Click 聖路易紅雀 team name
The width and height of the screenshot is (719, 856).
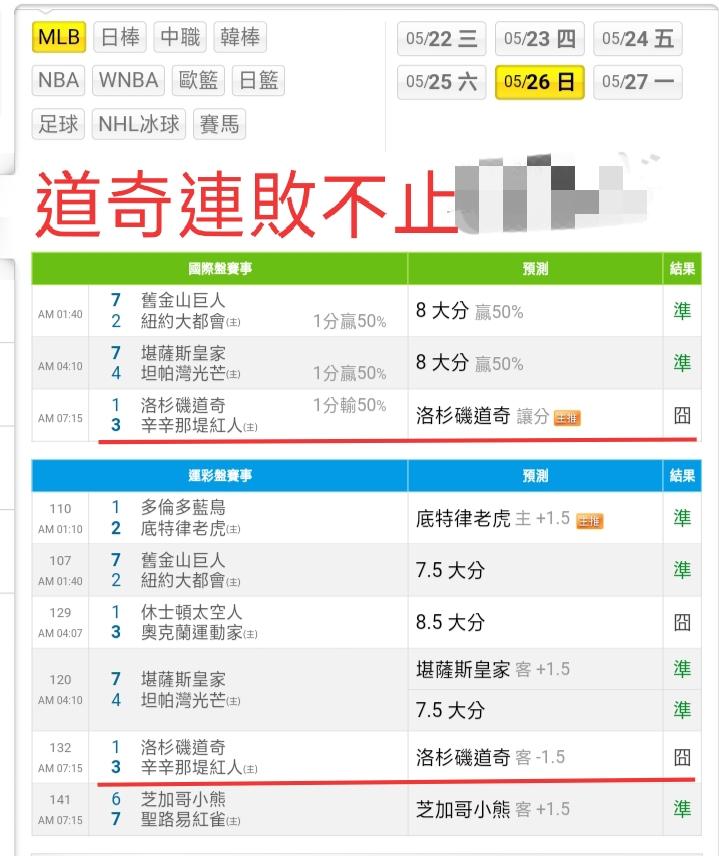[183, 819]
